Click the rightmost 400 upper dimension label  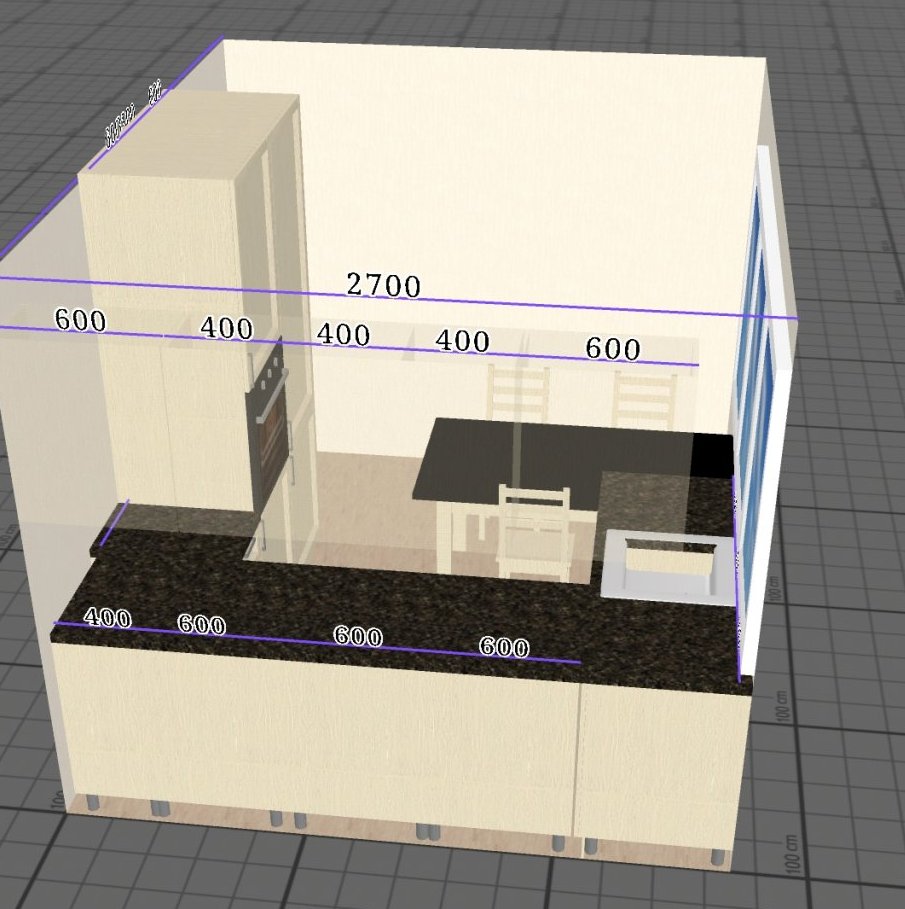(x=462, y=342)
